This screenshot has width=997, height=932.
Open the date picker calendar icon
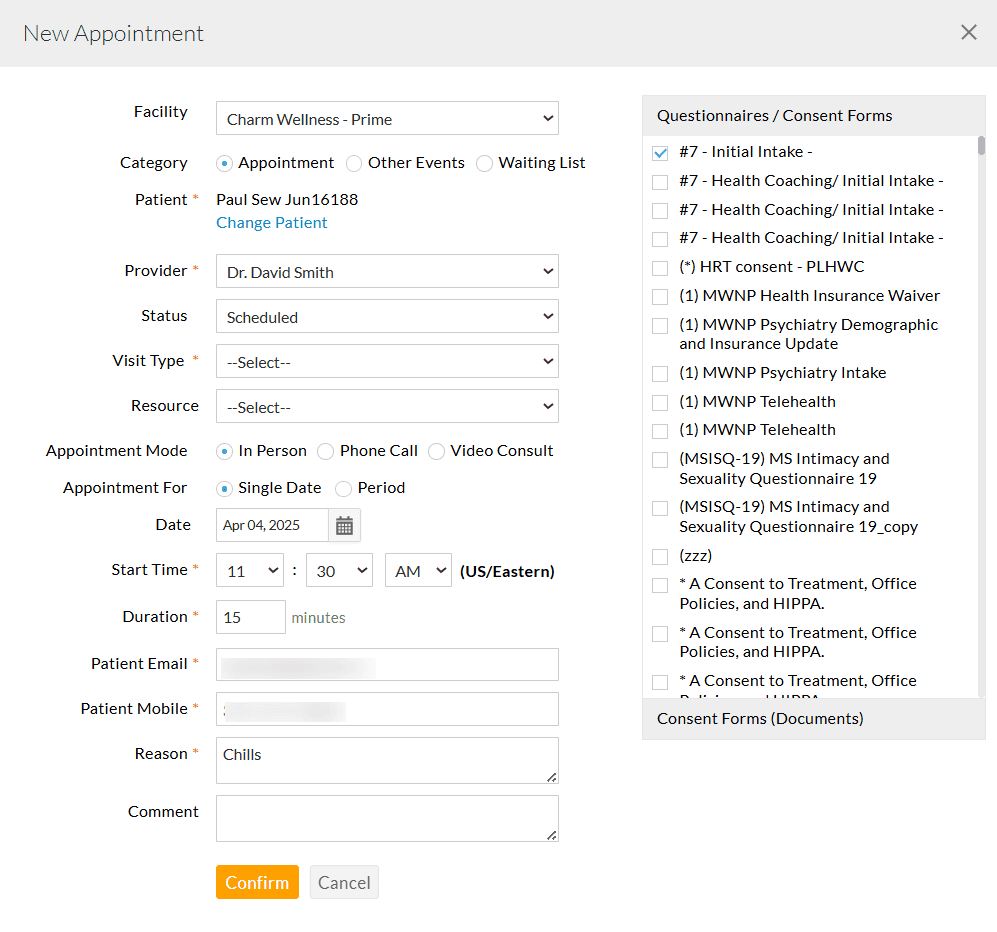click(x=344, y=524)
